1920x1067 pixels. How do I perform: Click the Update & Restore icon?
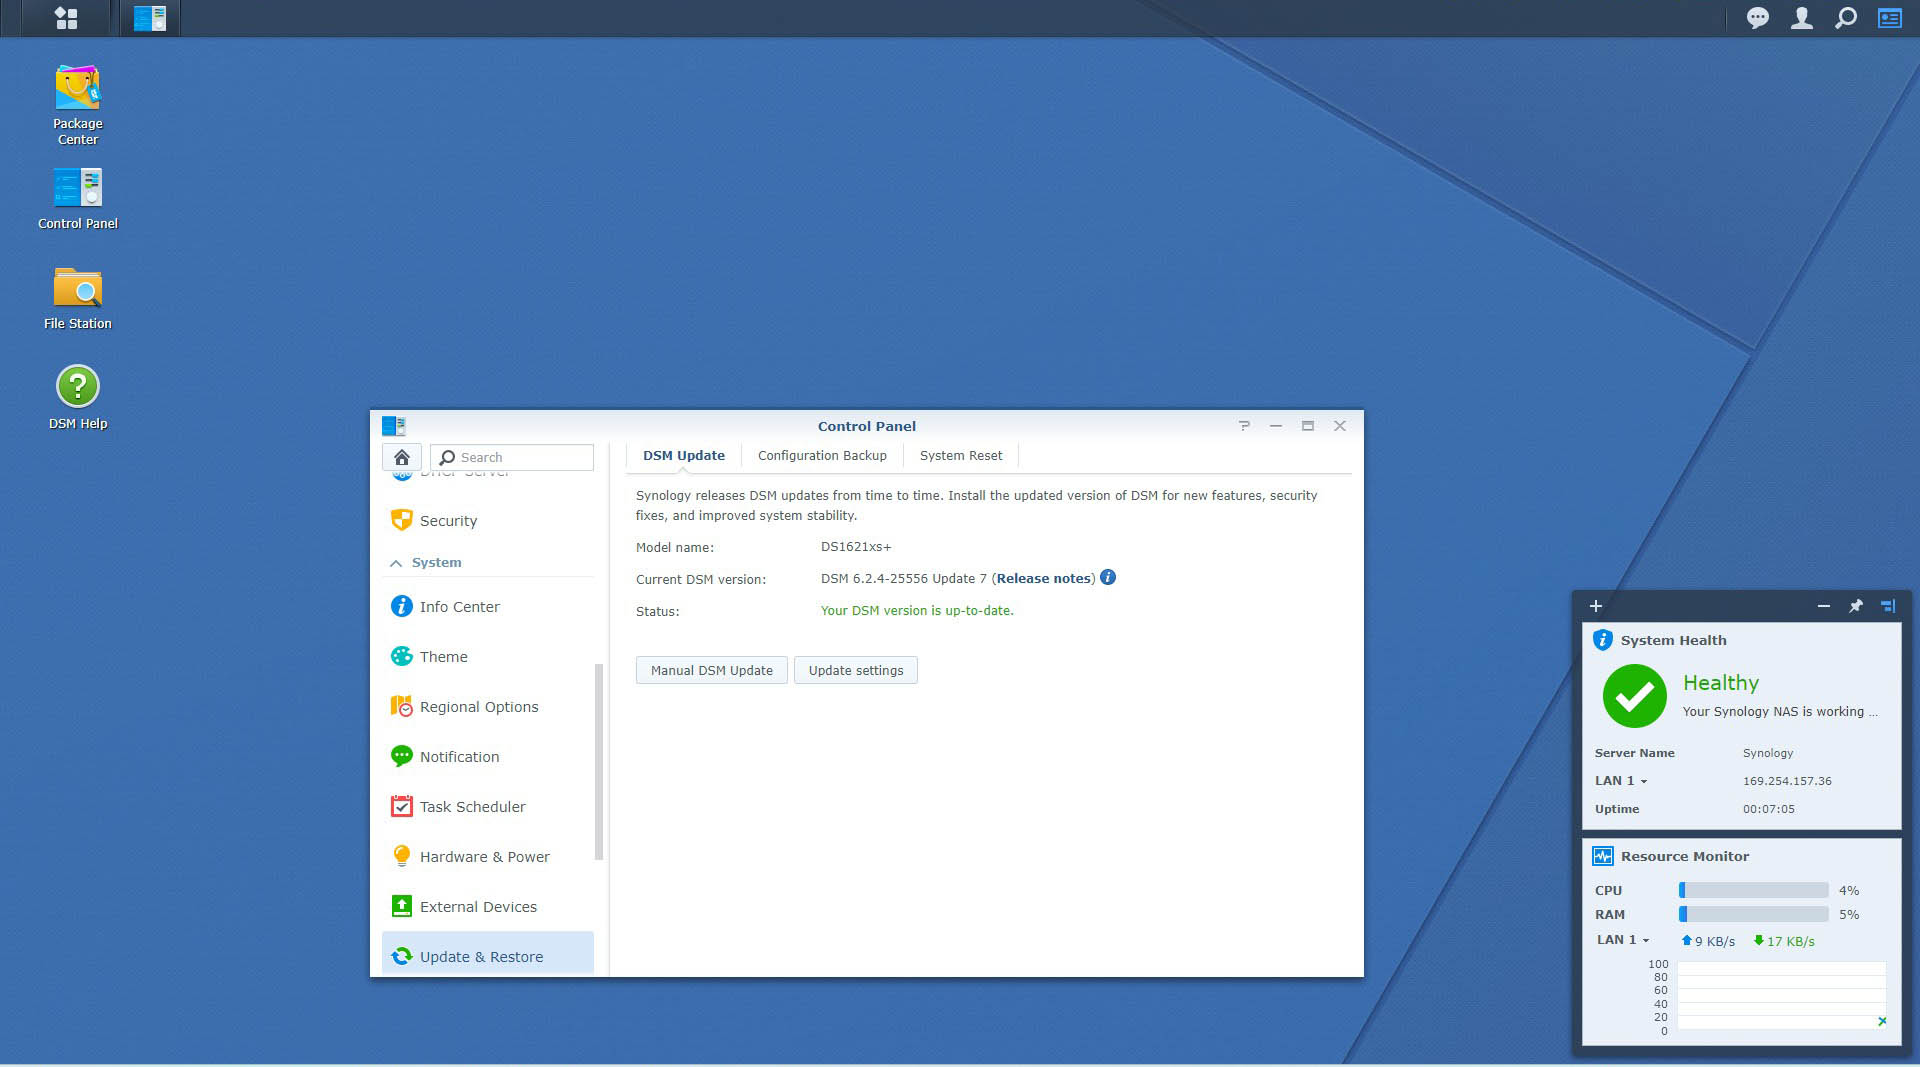(401, 956)
